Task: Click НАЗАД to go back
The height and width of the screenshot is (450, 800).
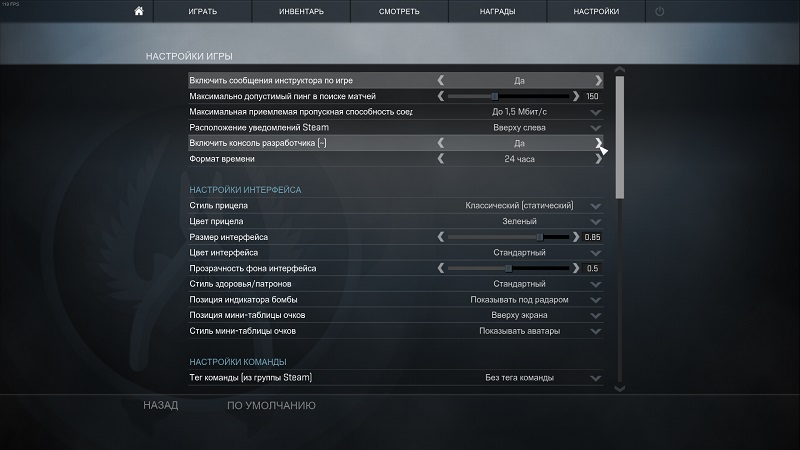Action: (161, 405)
